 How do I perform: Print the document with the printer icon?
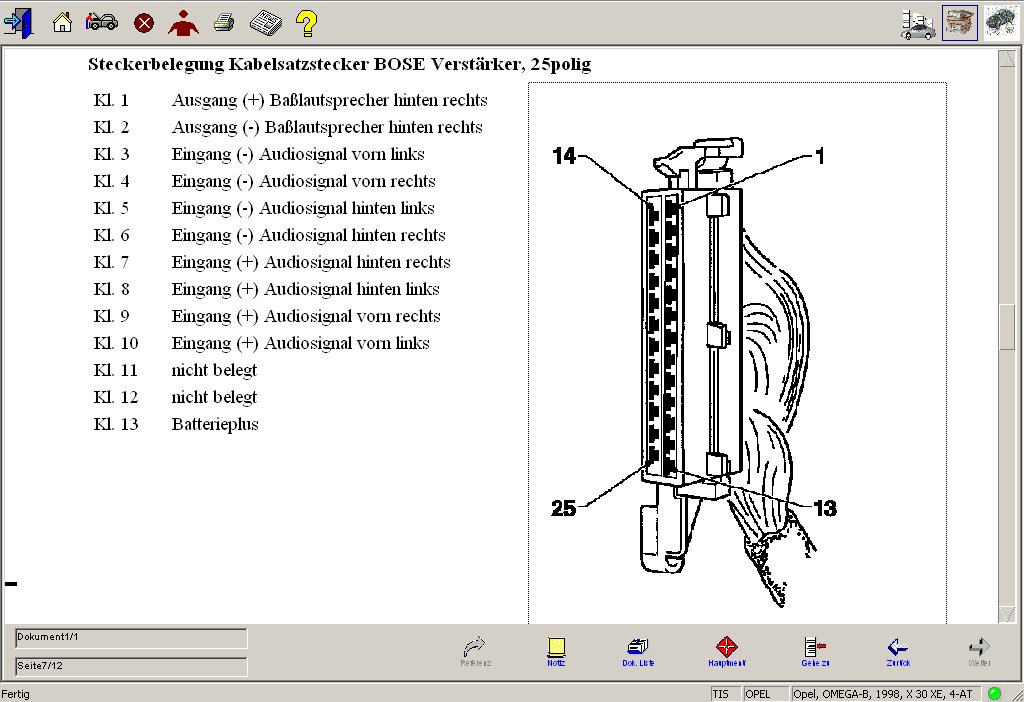click(x=224, y=22)
